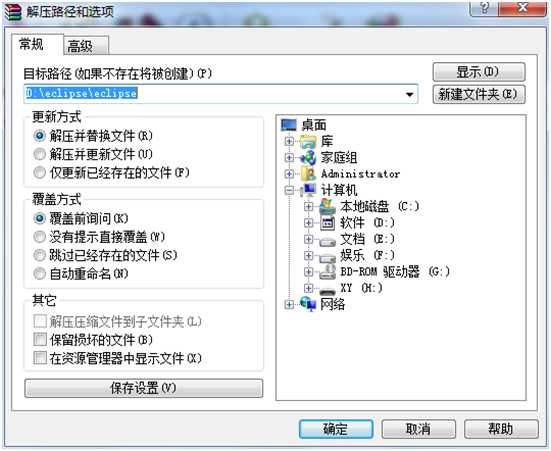This screenshot has width=551, height=451.
Task: Click the 家庭组 homegroup icon
Action: [x=309, y=157]
